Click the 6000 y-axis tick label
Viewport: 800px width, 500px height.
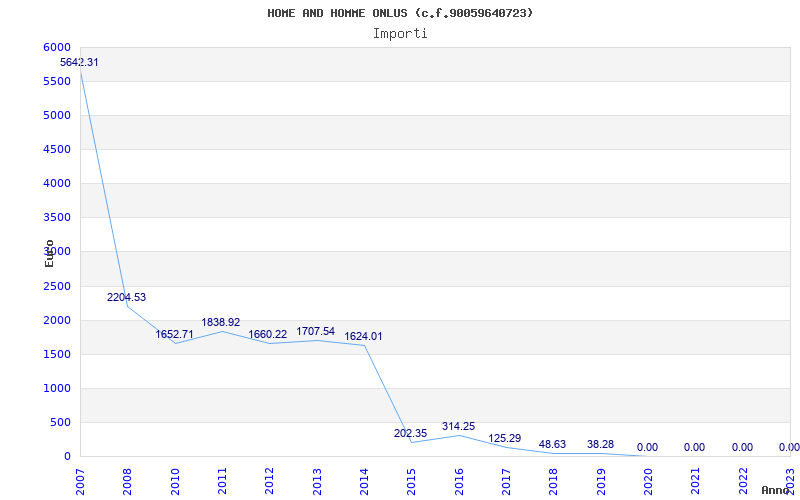pyautogui.click(x=58, y=47)
